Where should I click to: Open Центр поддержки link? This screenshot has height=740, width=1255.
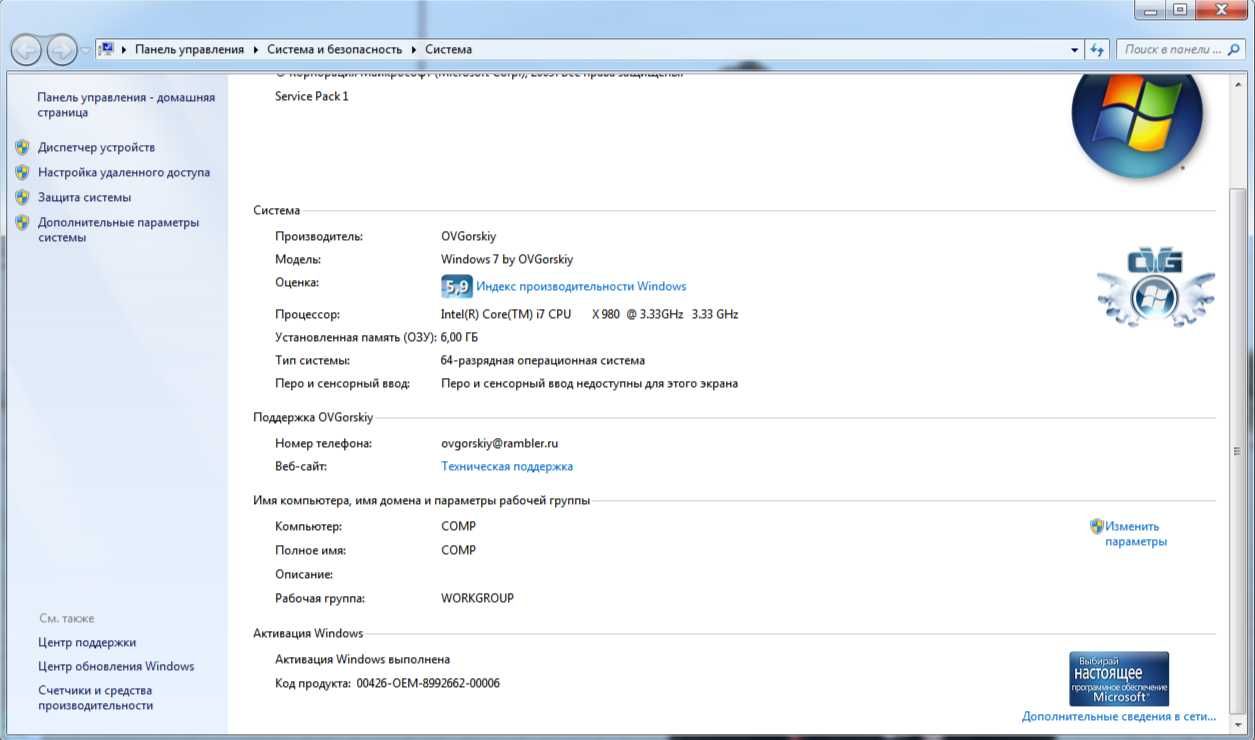tap(87, 642)
